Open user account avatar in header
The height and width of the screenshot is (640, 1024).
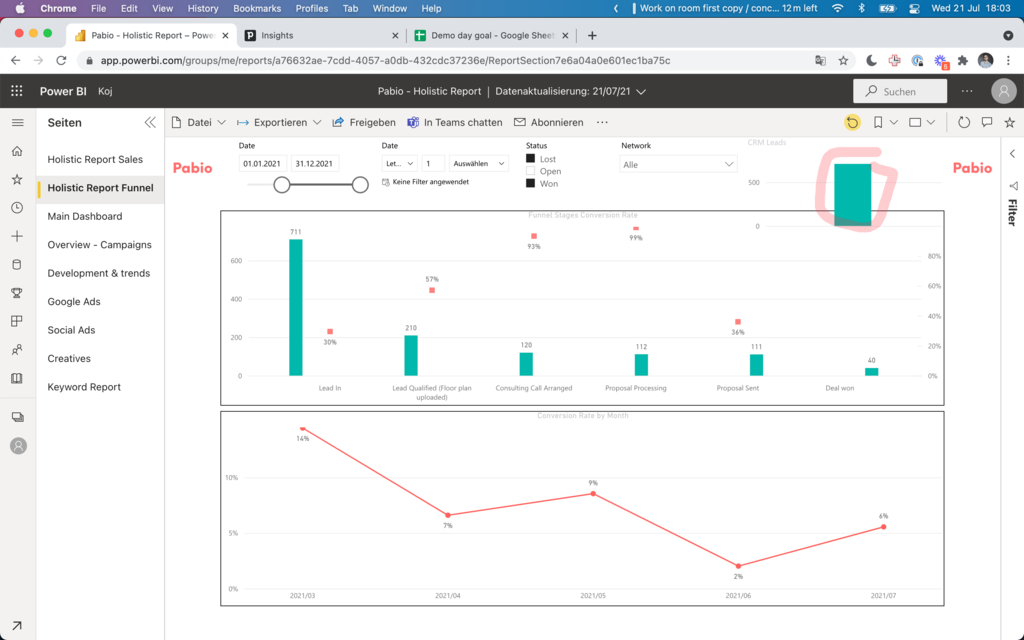[x=1004, y=91]
